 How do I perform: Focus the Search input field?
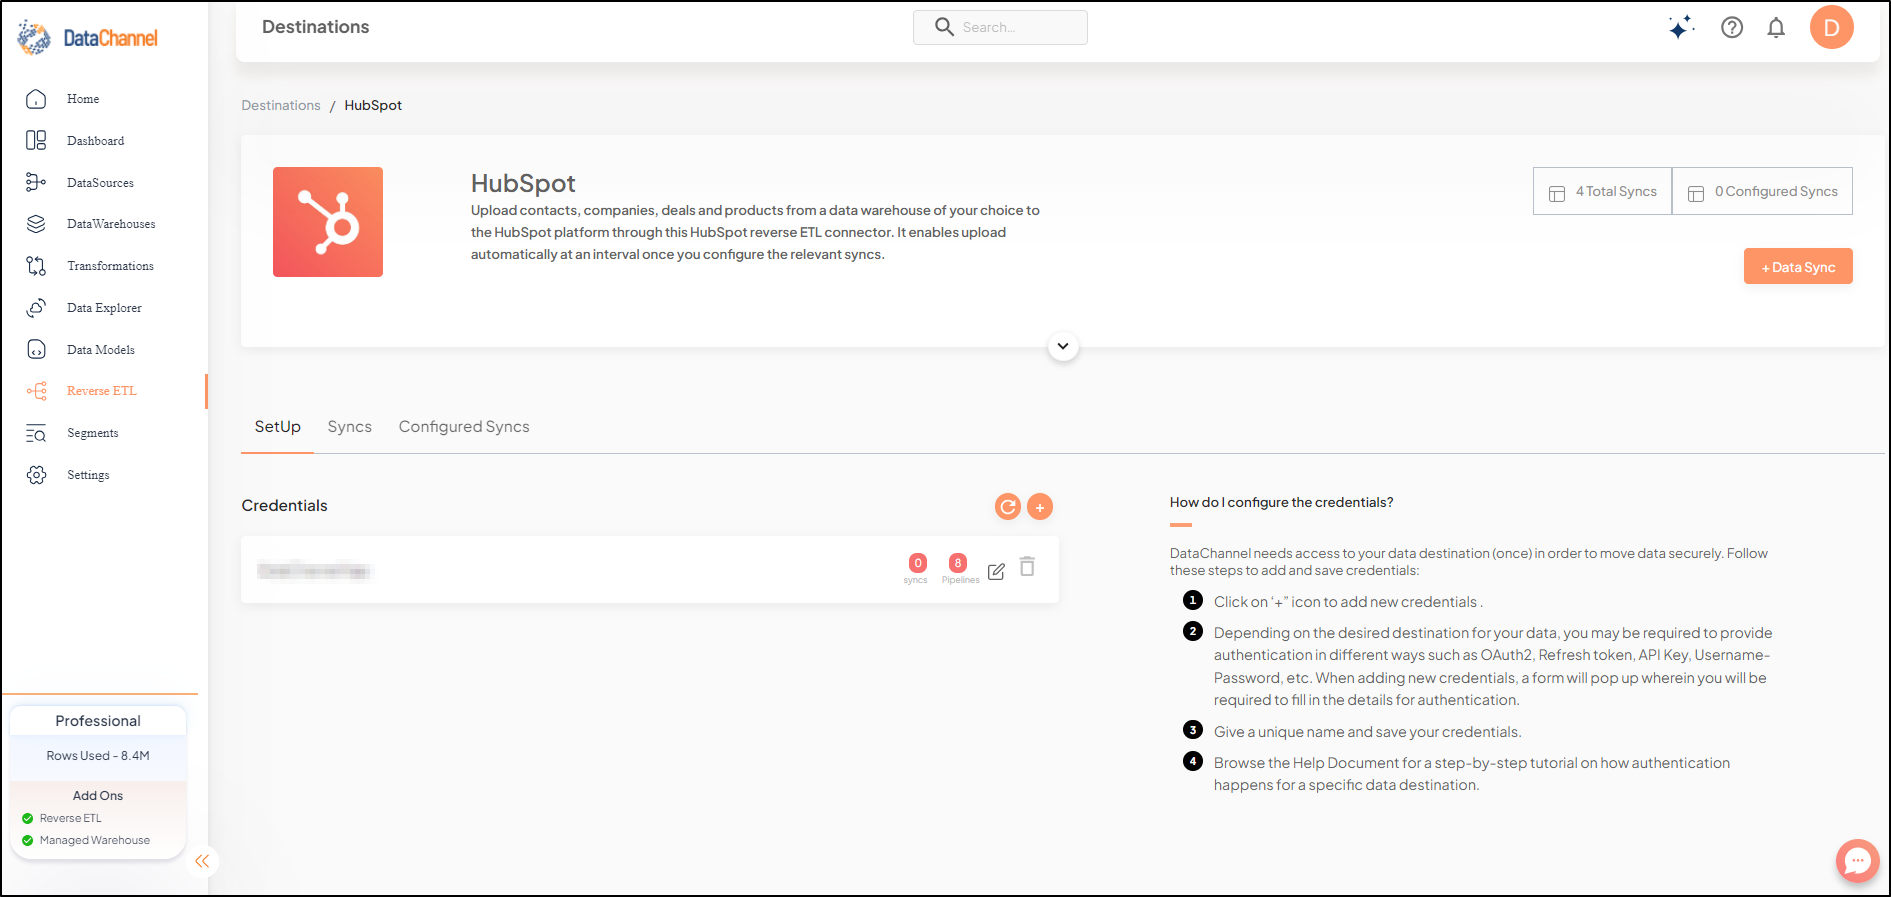coord(1000,27)
